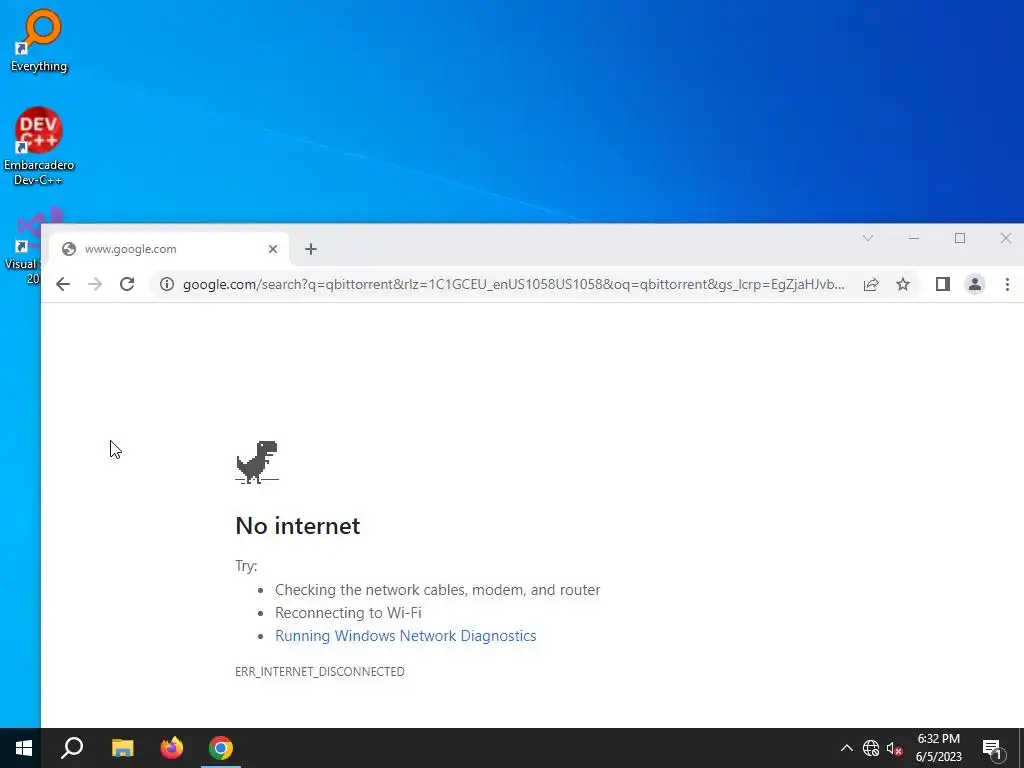Maximize the Chrome window

[960, 238]
